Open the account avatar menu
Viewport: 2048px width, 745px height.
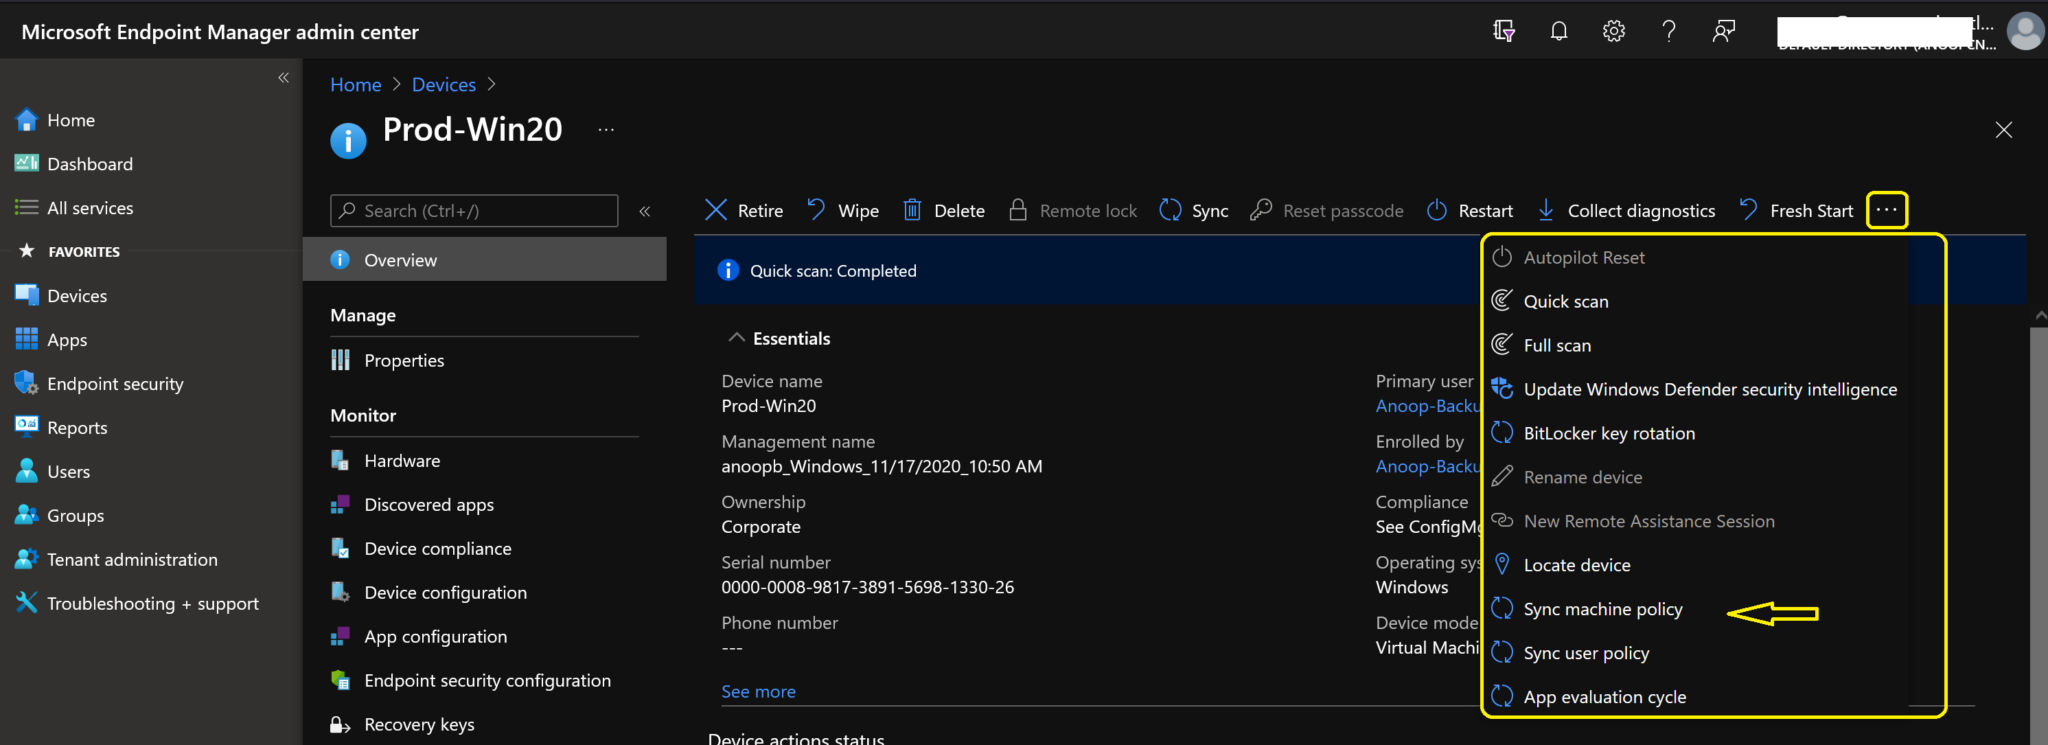(2026, 31)
